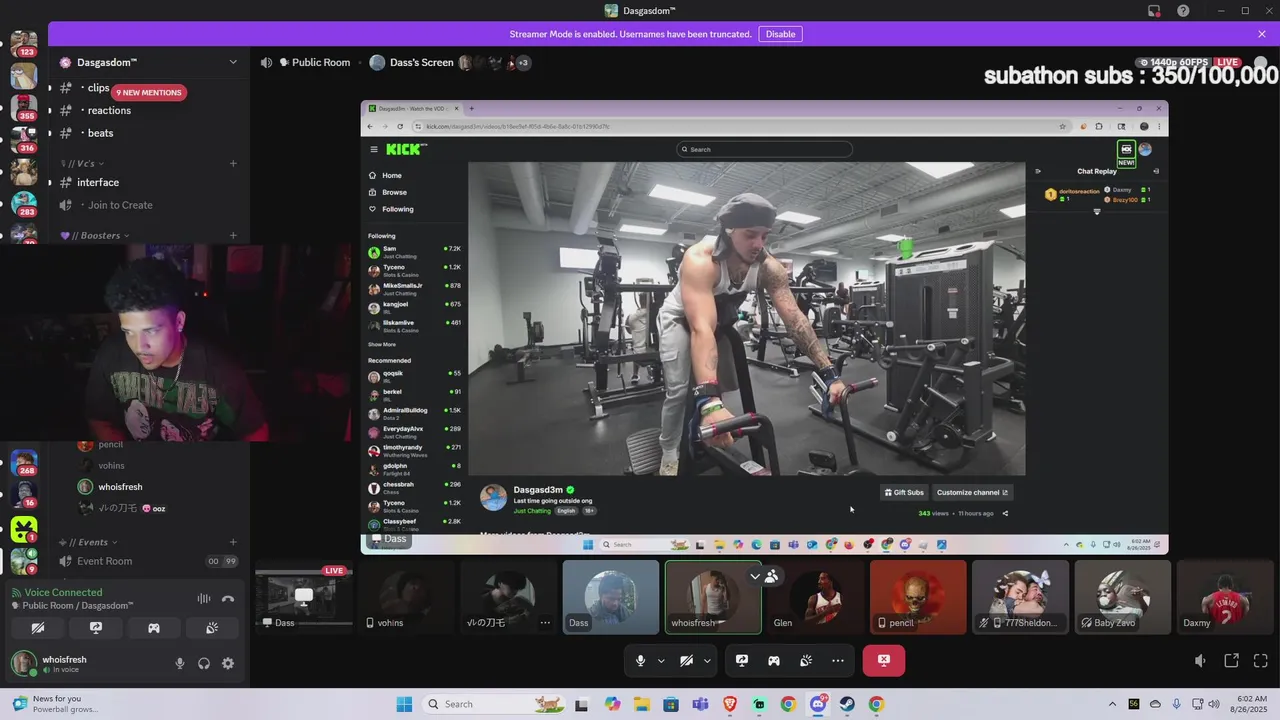Click the Public Room channel name in the header

point(321,62)
